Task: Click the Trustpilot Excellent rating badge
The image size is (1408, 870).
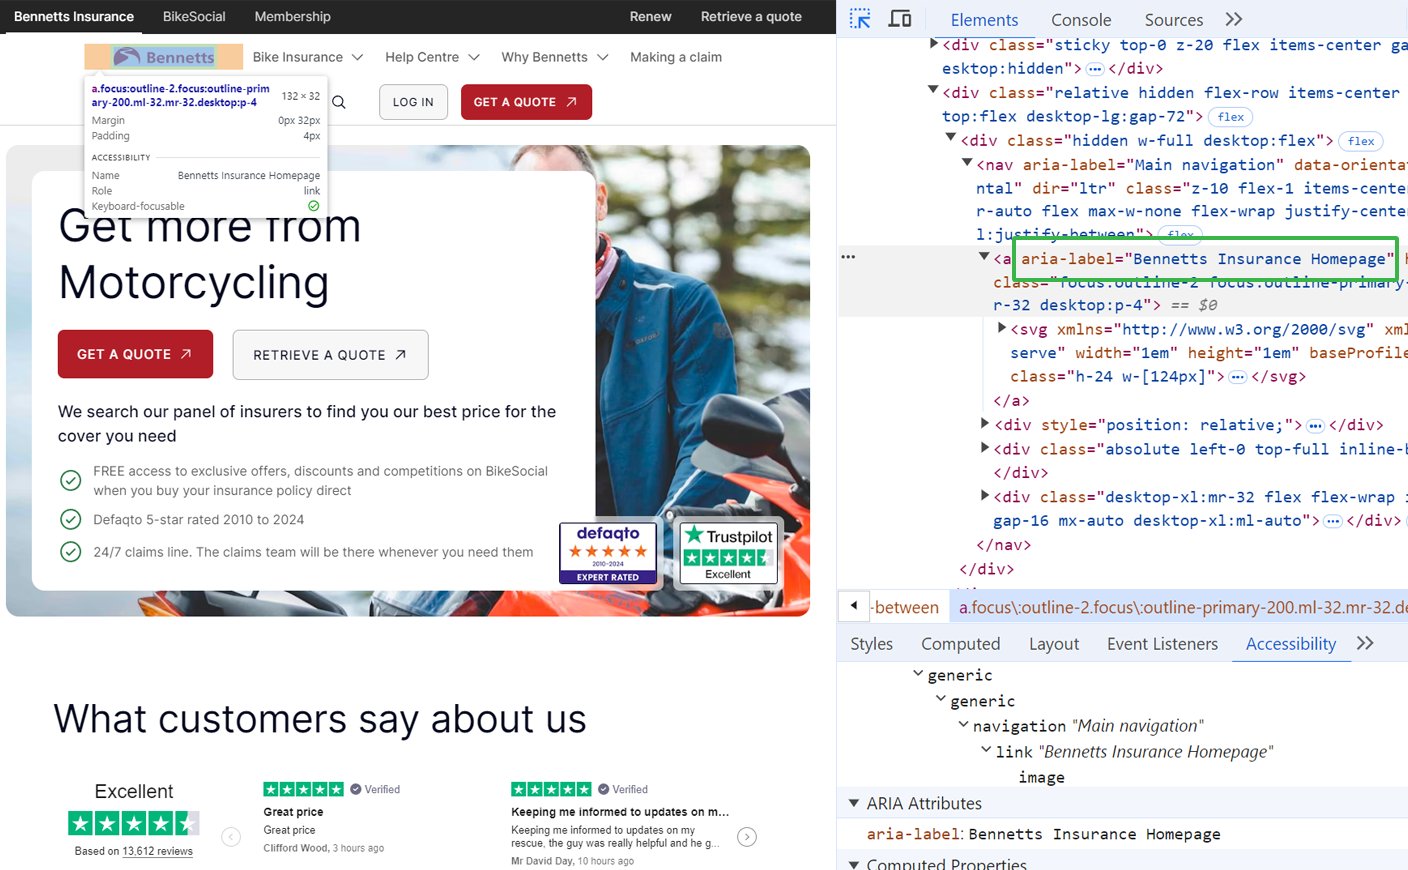Action: [728, 552]
